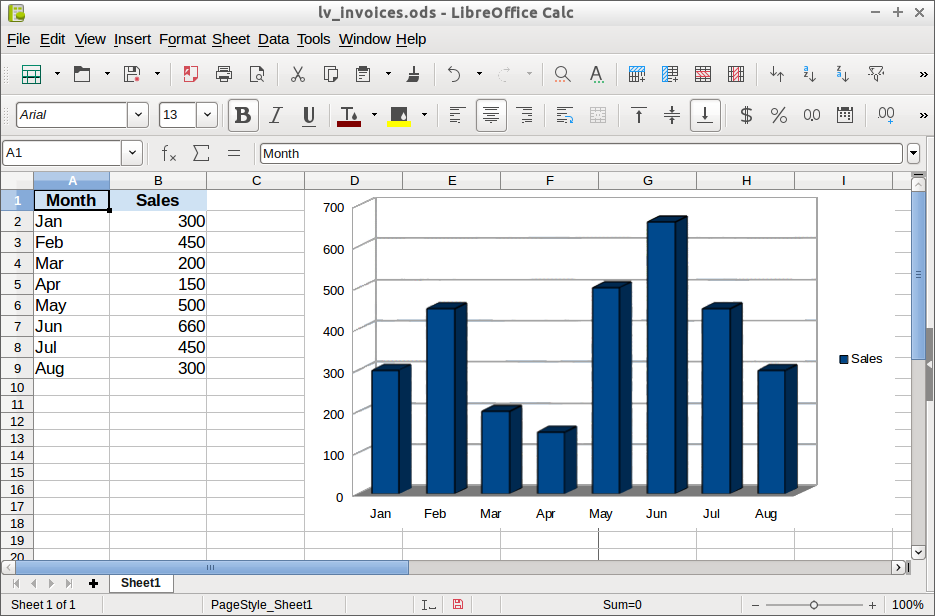Viewport: 935px width, 616px height.
Task: Switch to the Sheet1 tab
Action: coord(140,583)
